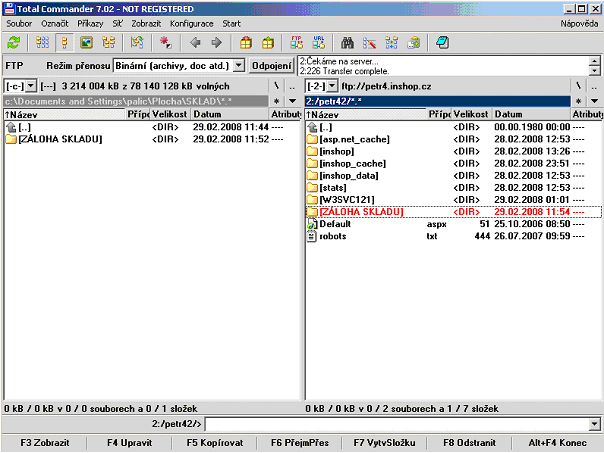
Task: Open the Označit menu
Action: [55, 23]
